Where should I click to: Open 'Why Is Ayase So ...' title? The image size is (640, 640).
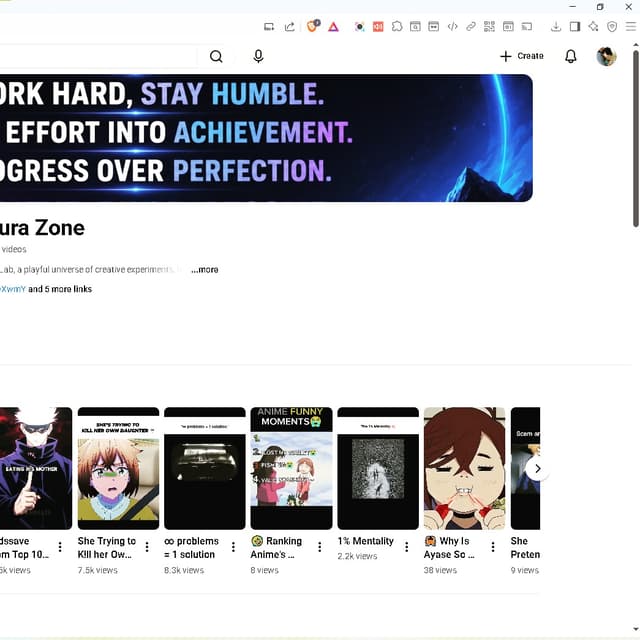click(x=449, y=548)
